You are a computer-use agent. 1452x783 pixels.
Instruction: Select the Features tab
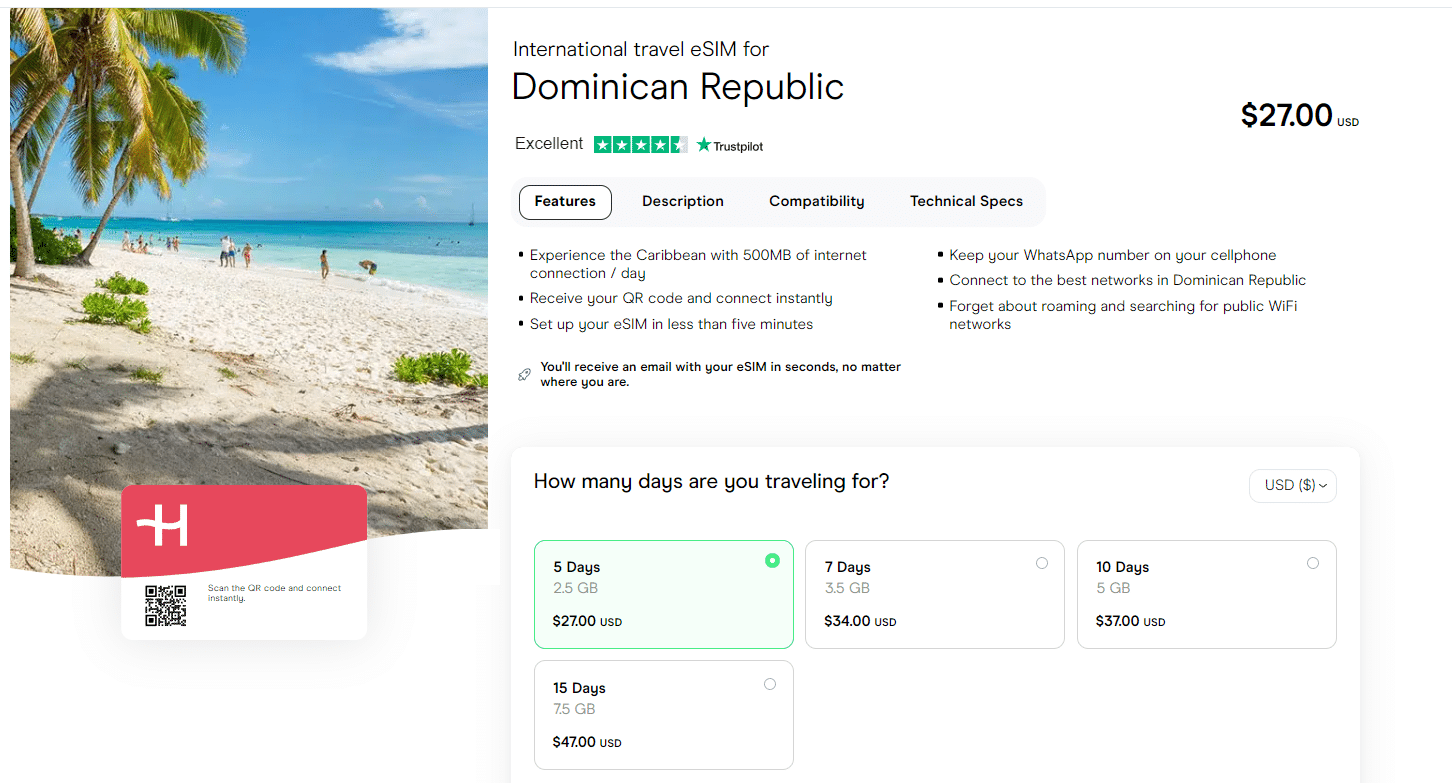(565, 201)
